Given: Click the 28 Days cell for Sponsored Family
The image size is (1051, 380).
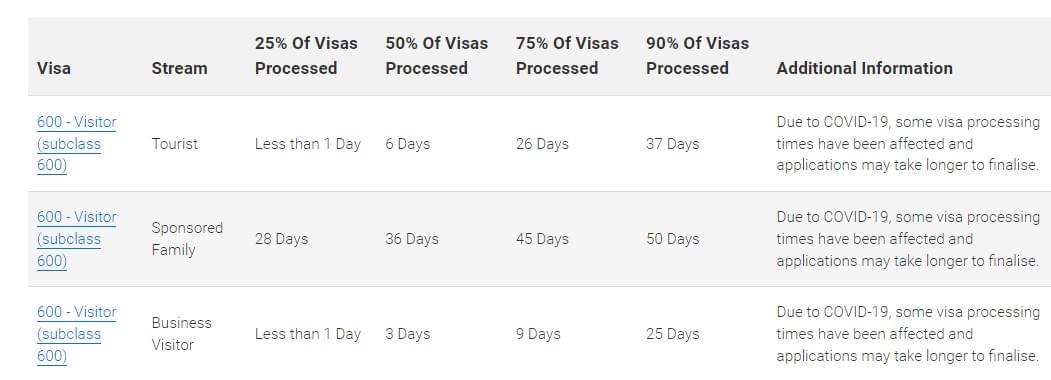Looking at the screenshot, I should pyautogui.click(x=282, y=239).
